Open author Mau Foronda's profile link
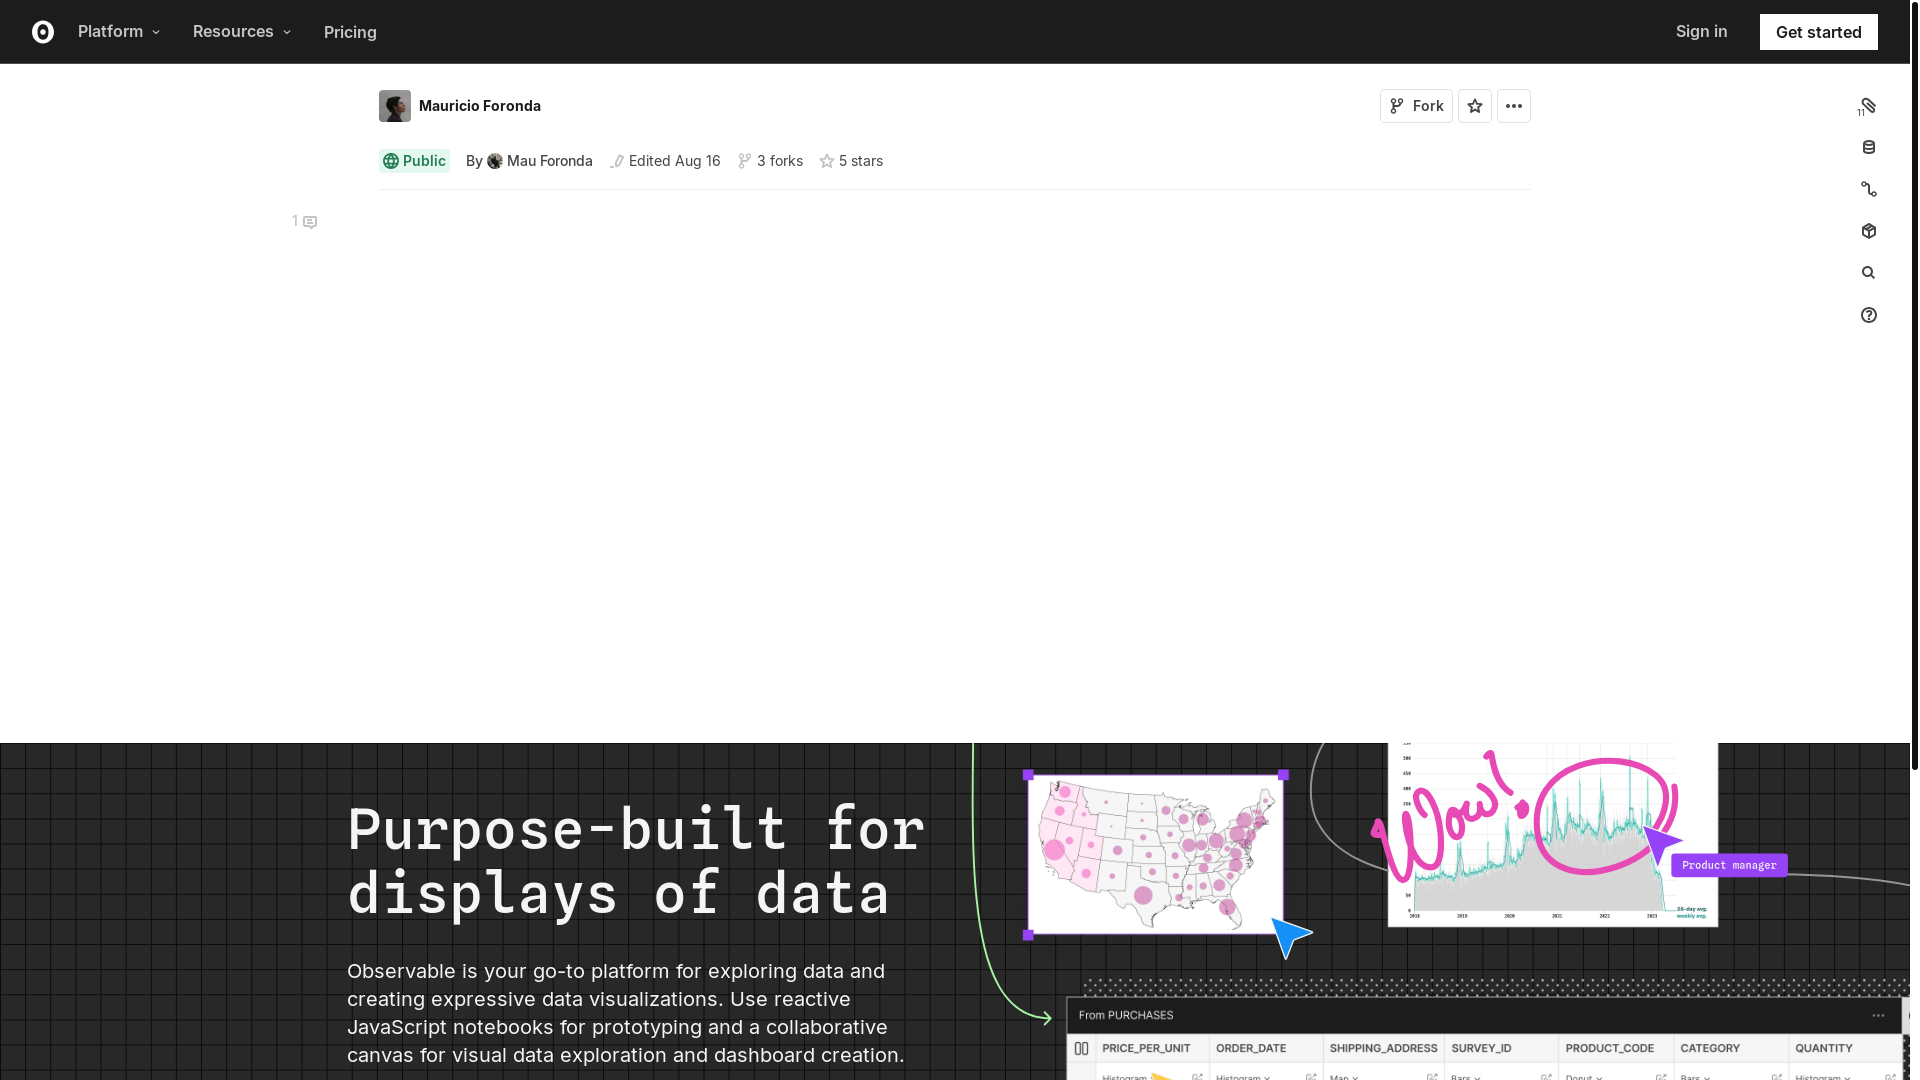 pyautogui.click(x=540, y=161)
